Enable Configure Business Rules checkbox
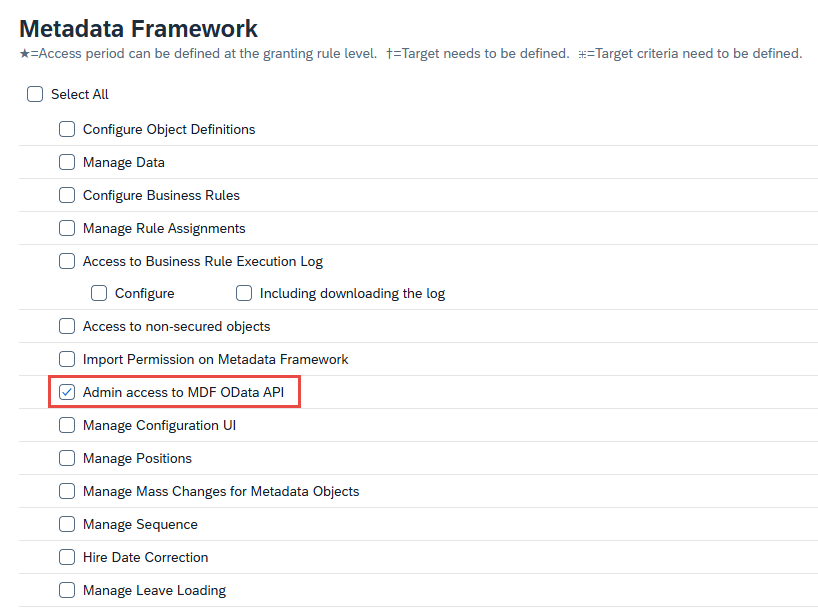Image resolution: width=818 pixels, height=613 pixels. tap(67, 195)
